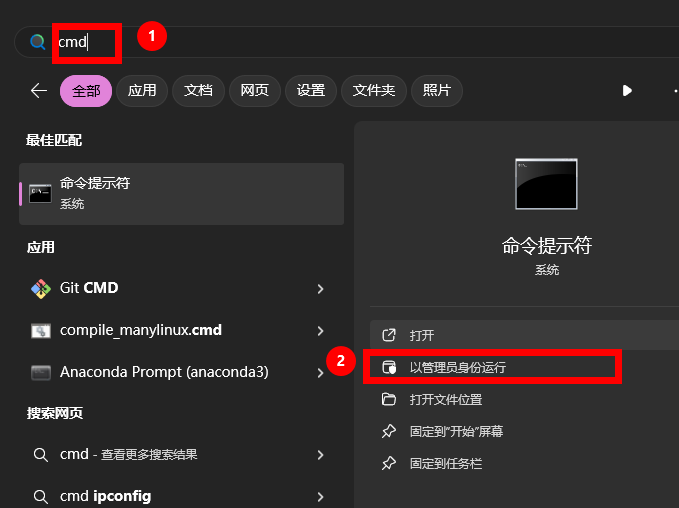This screenshot has height=508, width=679.
Task: Expand Git CMD options chevron
Action: [320, 288]
